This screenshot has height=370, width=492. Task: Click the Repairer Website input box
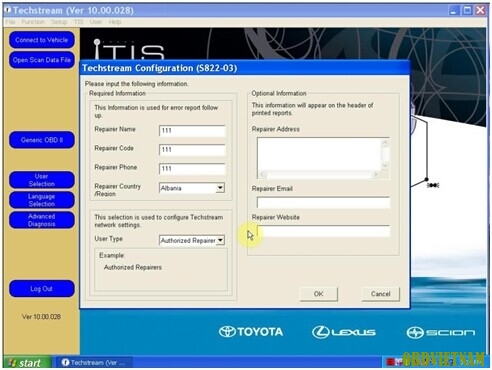[323, 231]
